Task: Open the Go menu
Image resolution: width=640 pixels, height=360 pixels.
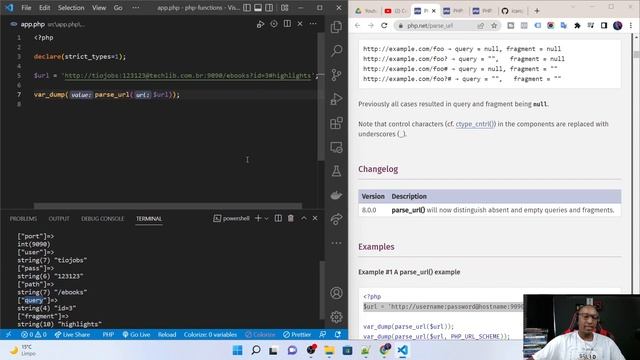Action: 118,8
